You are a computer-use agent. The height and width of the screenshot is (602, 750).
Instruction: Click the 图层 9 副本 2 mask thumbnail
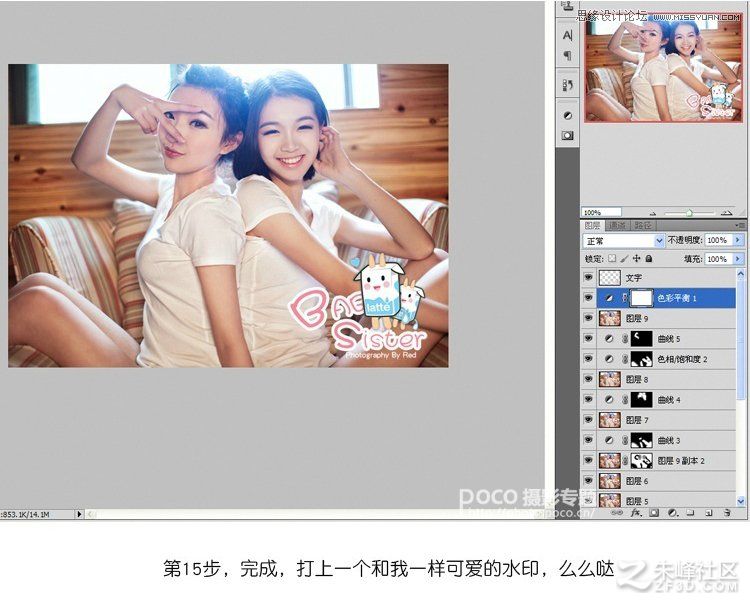click(x=641, y=460)
